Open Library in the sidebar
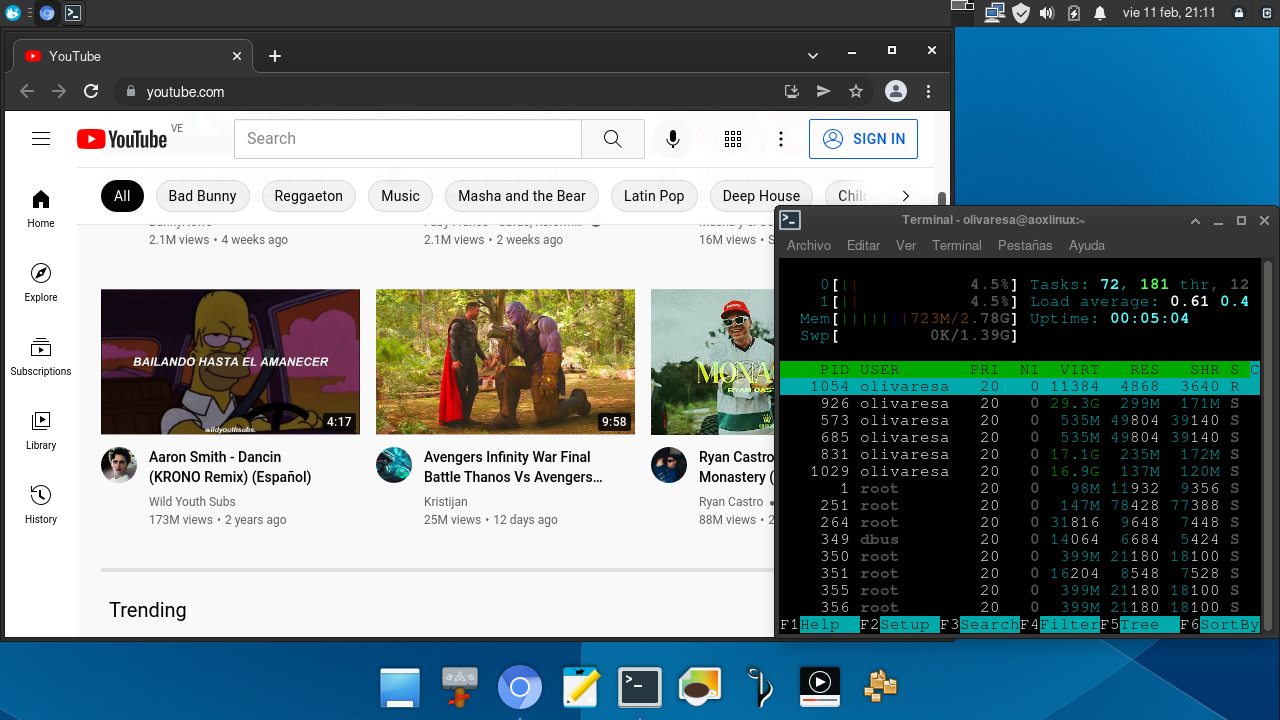This screenshot has height=720, width=1280. tap(41, 430)
